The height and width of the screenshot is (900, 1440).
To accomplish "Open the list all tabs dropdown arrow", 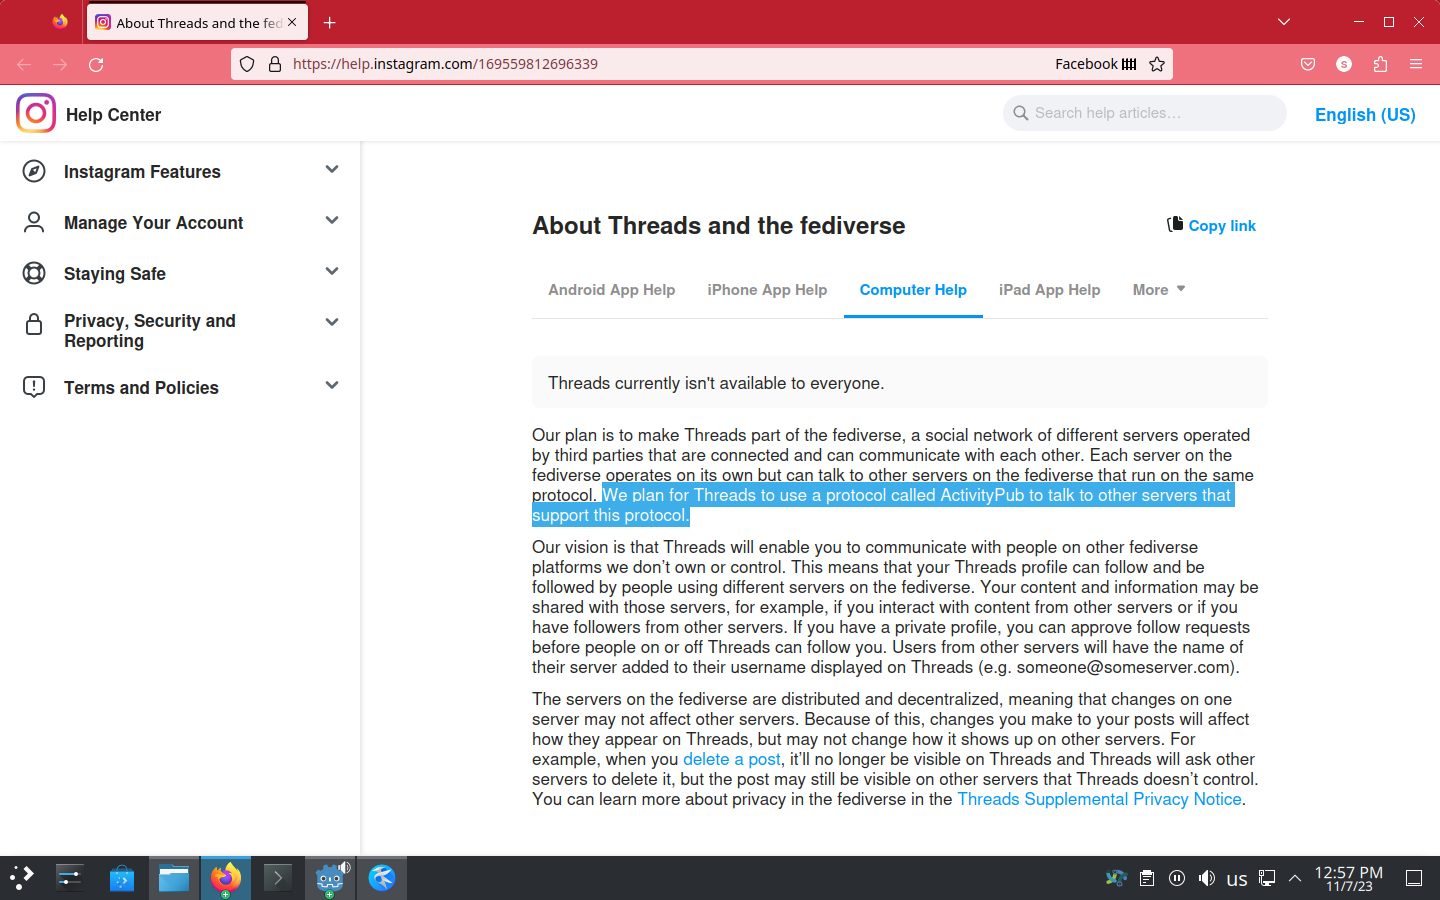I will (1284, 22).
